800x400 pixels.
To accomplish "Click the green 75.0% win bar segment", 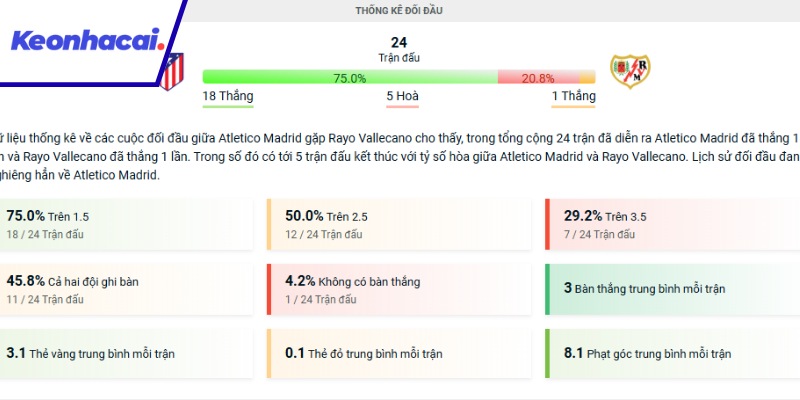I will point(349,77).
